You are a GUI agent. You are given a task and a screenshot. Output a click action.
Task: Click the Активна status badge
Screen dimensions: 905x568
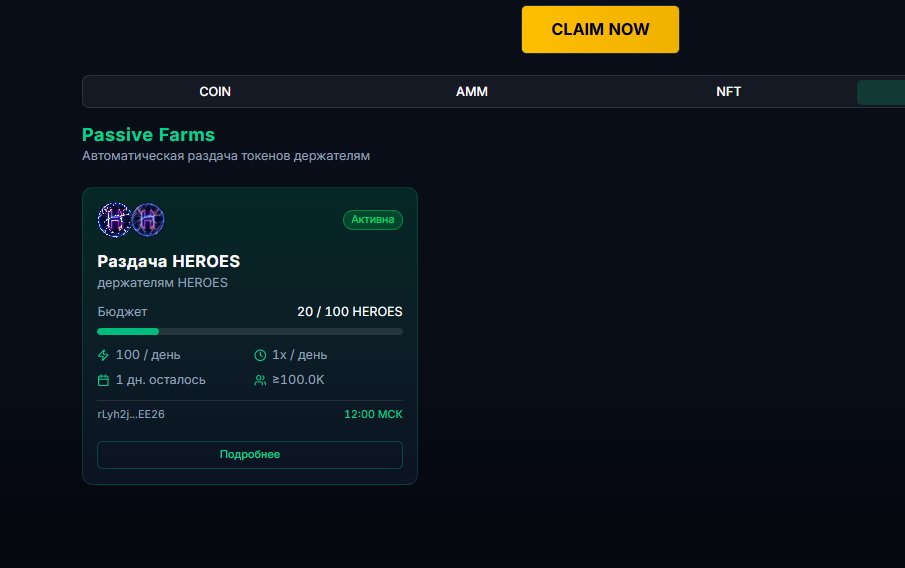click(373, 220)
